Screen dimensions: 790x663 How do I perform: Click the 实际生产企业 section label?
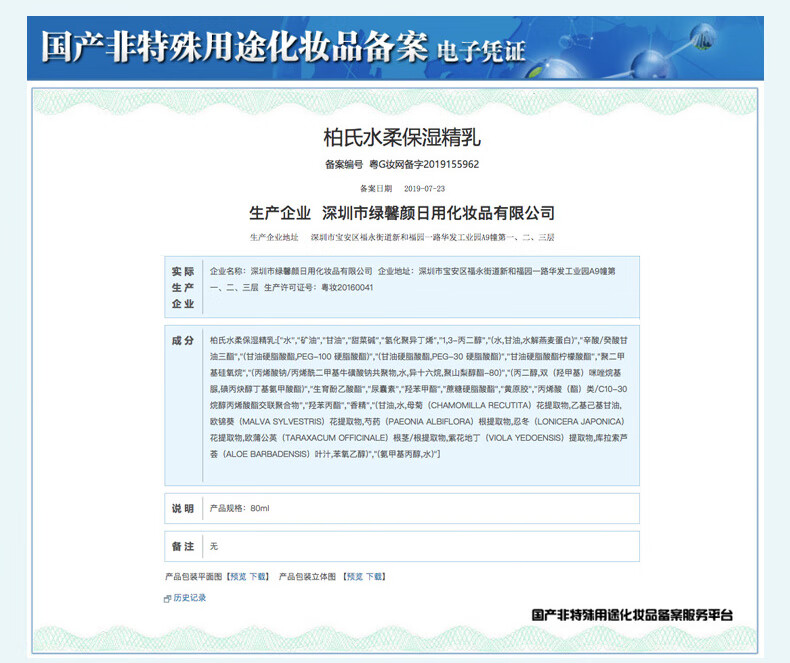[183, 287]
